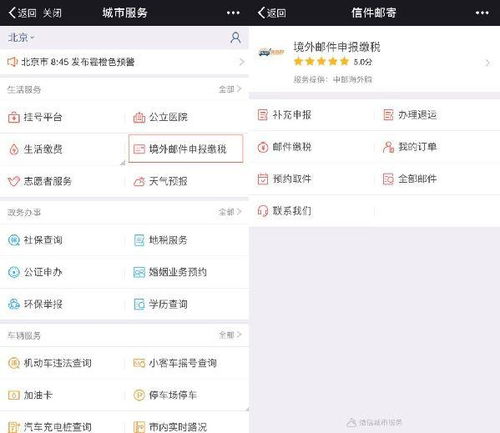The width and height of the screenshot is (500, 433).
Task: Tap the 小客车摇号查询 icon
Action: [139, 363]
